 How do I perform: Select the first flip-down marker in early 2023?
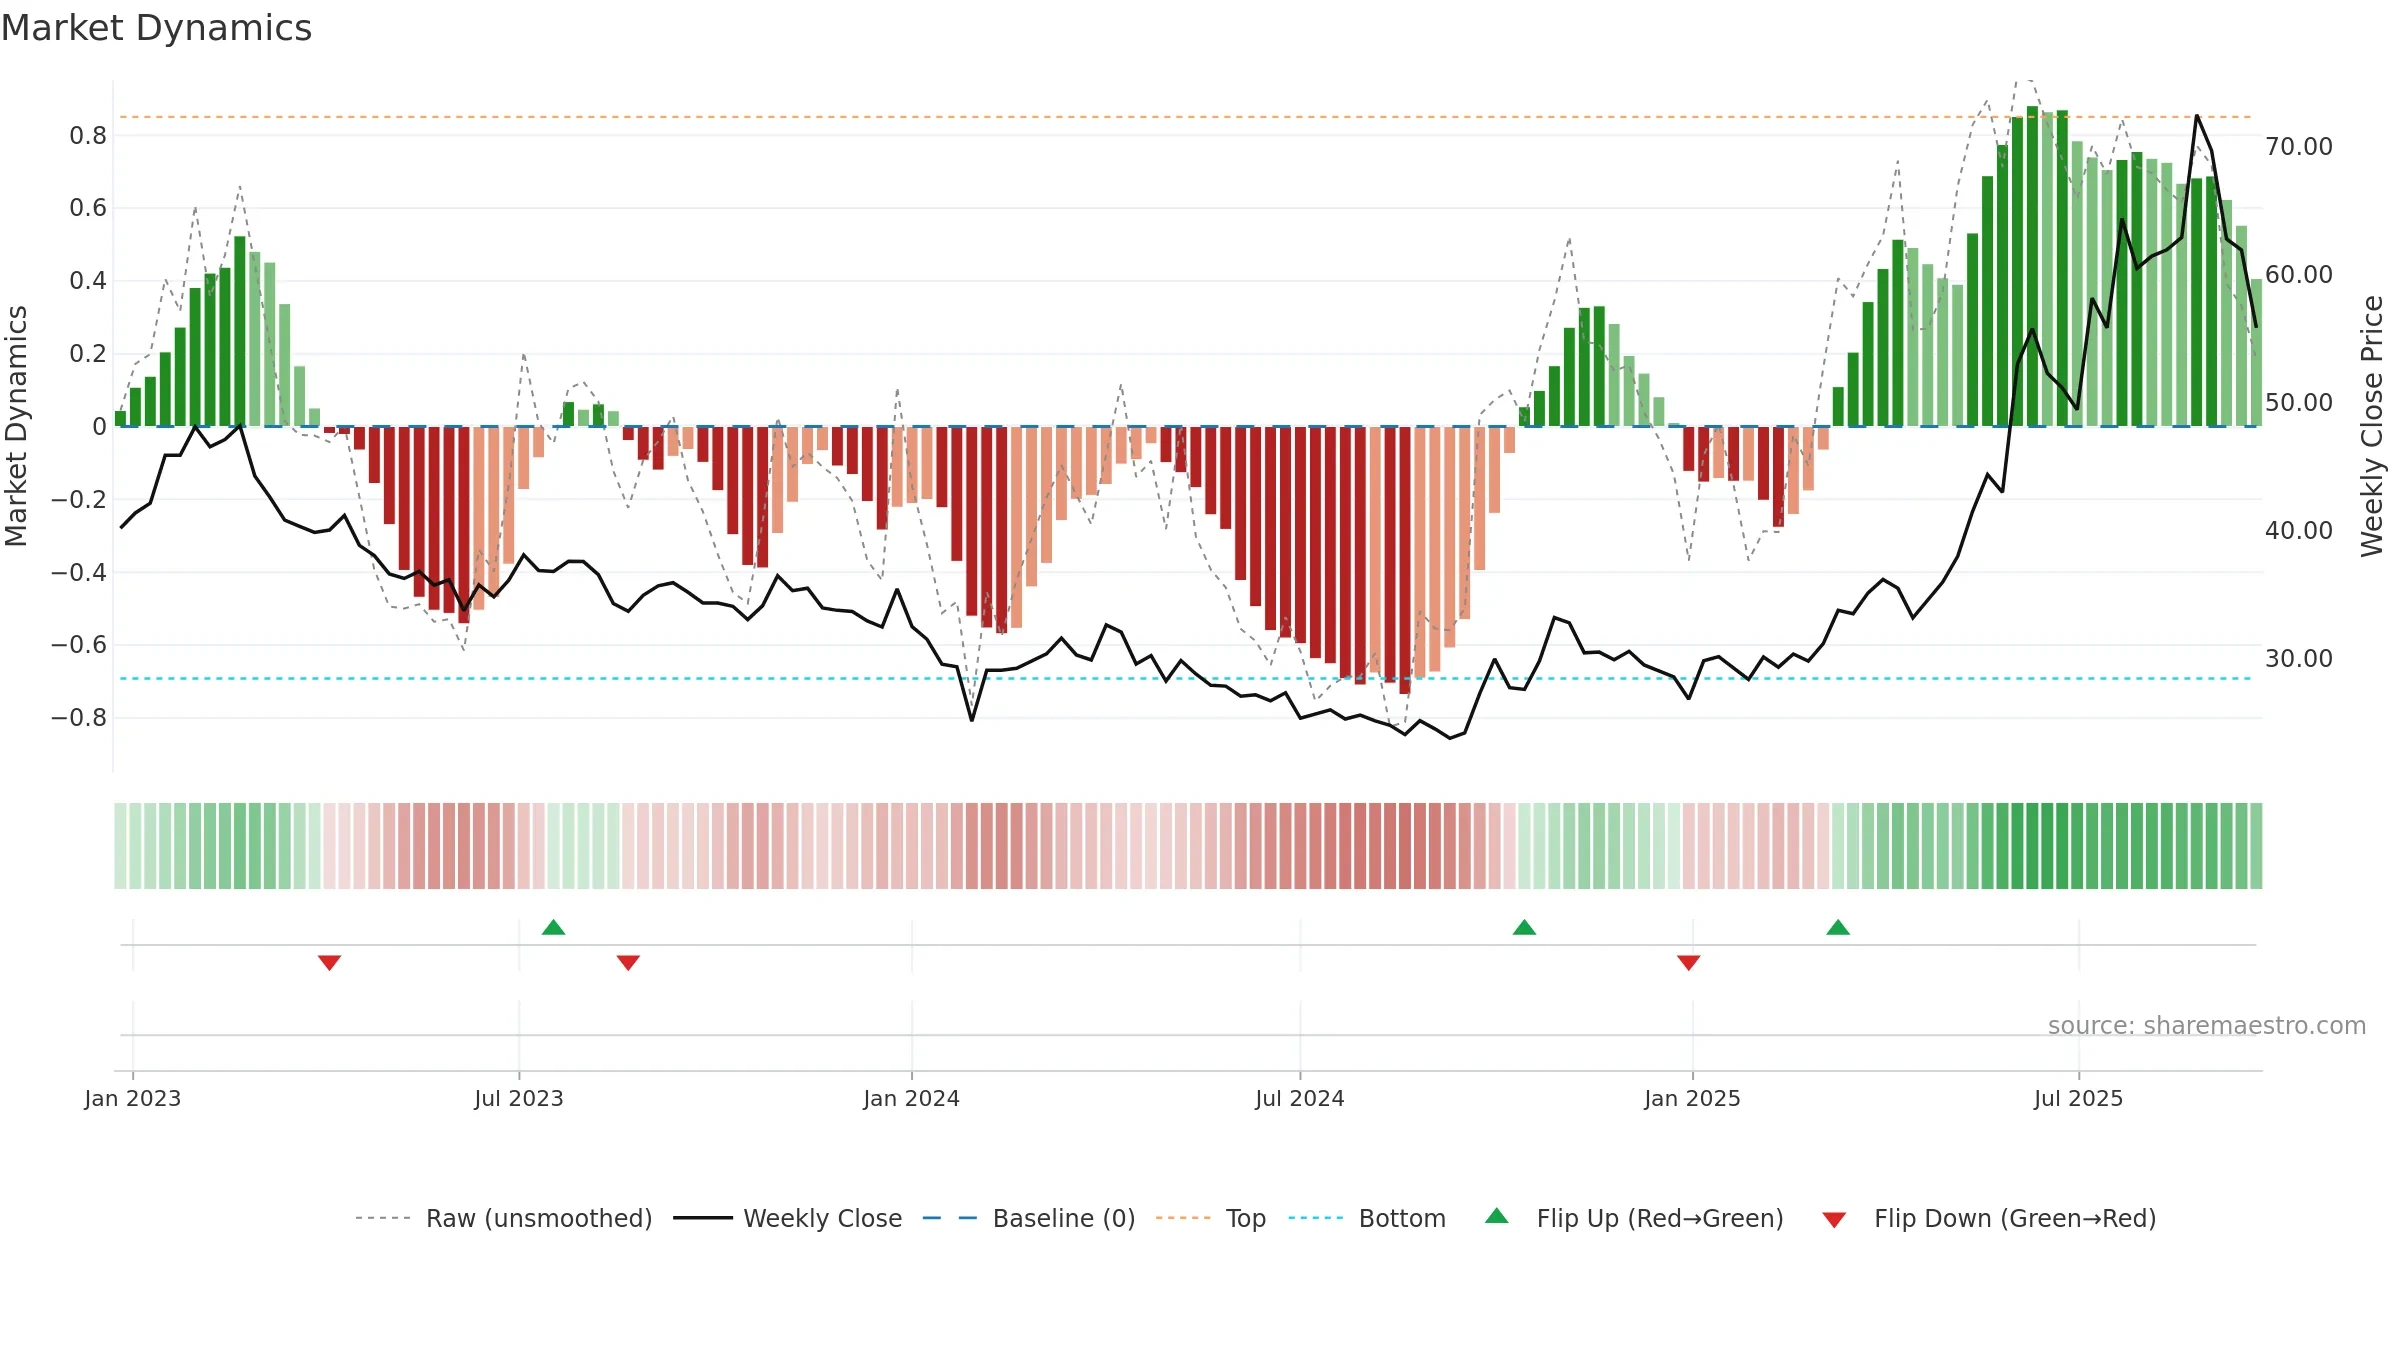[x=329, y=962]
